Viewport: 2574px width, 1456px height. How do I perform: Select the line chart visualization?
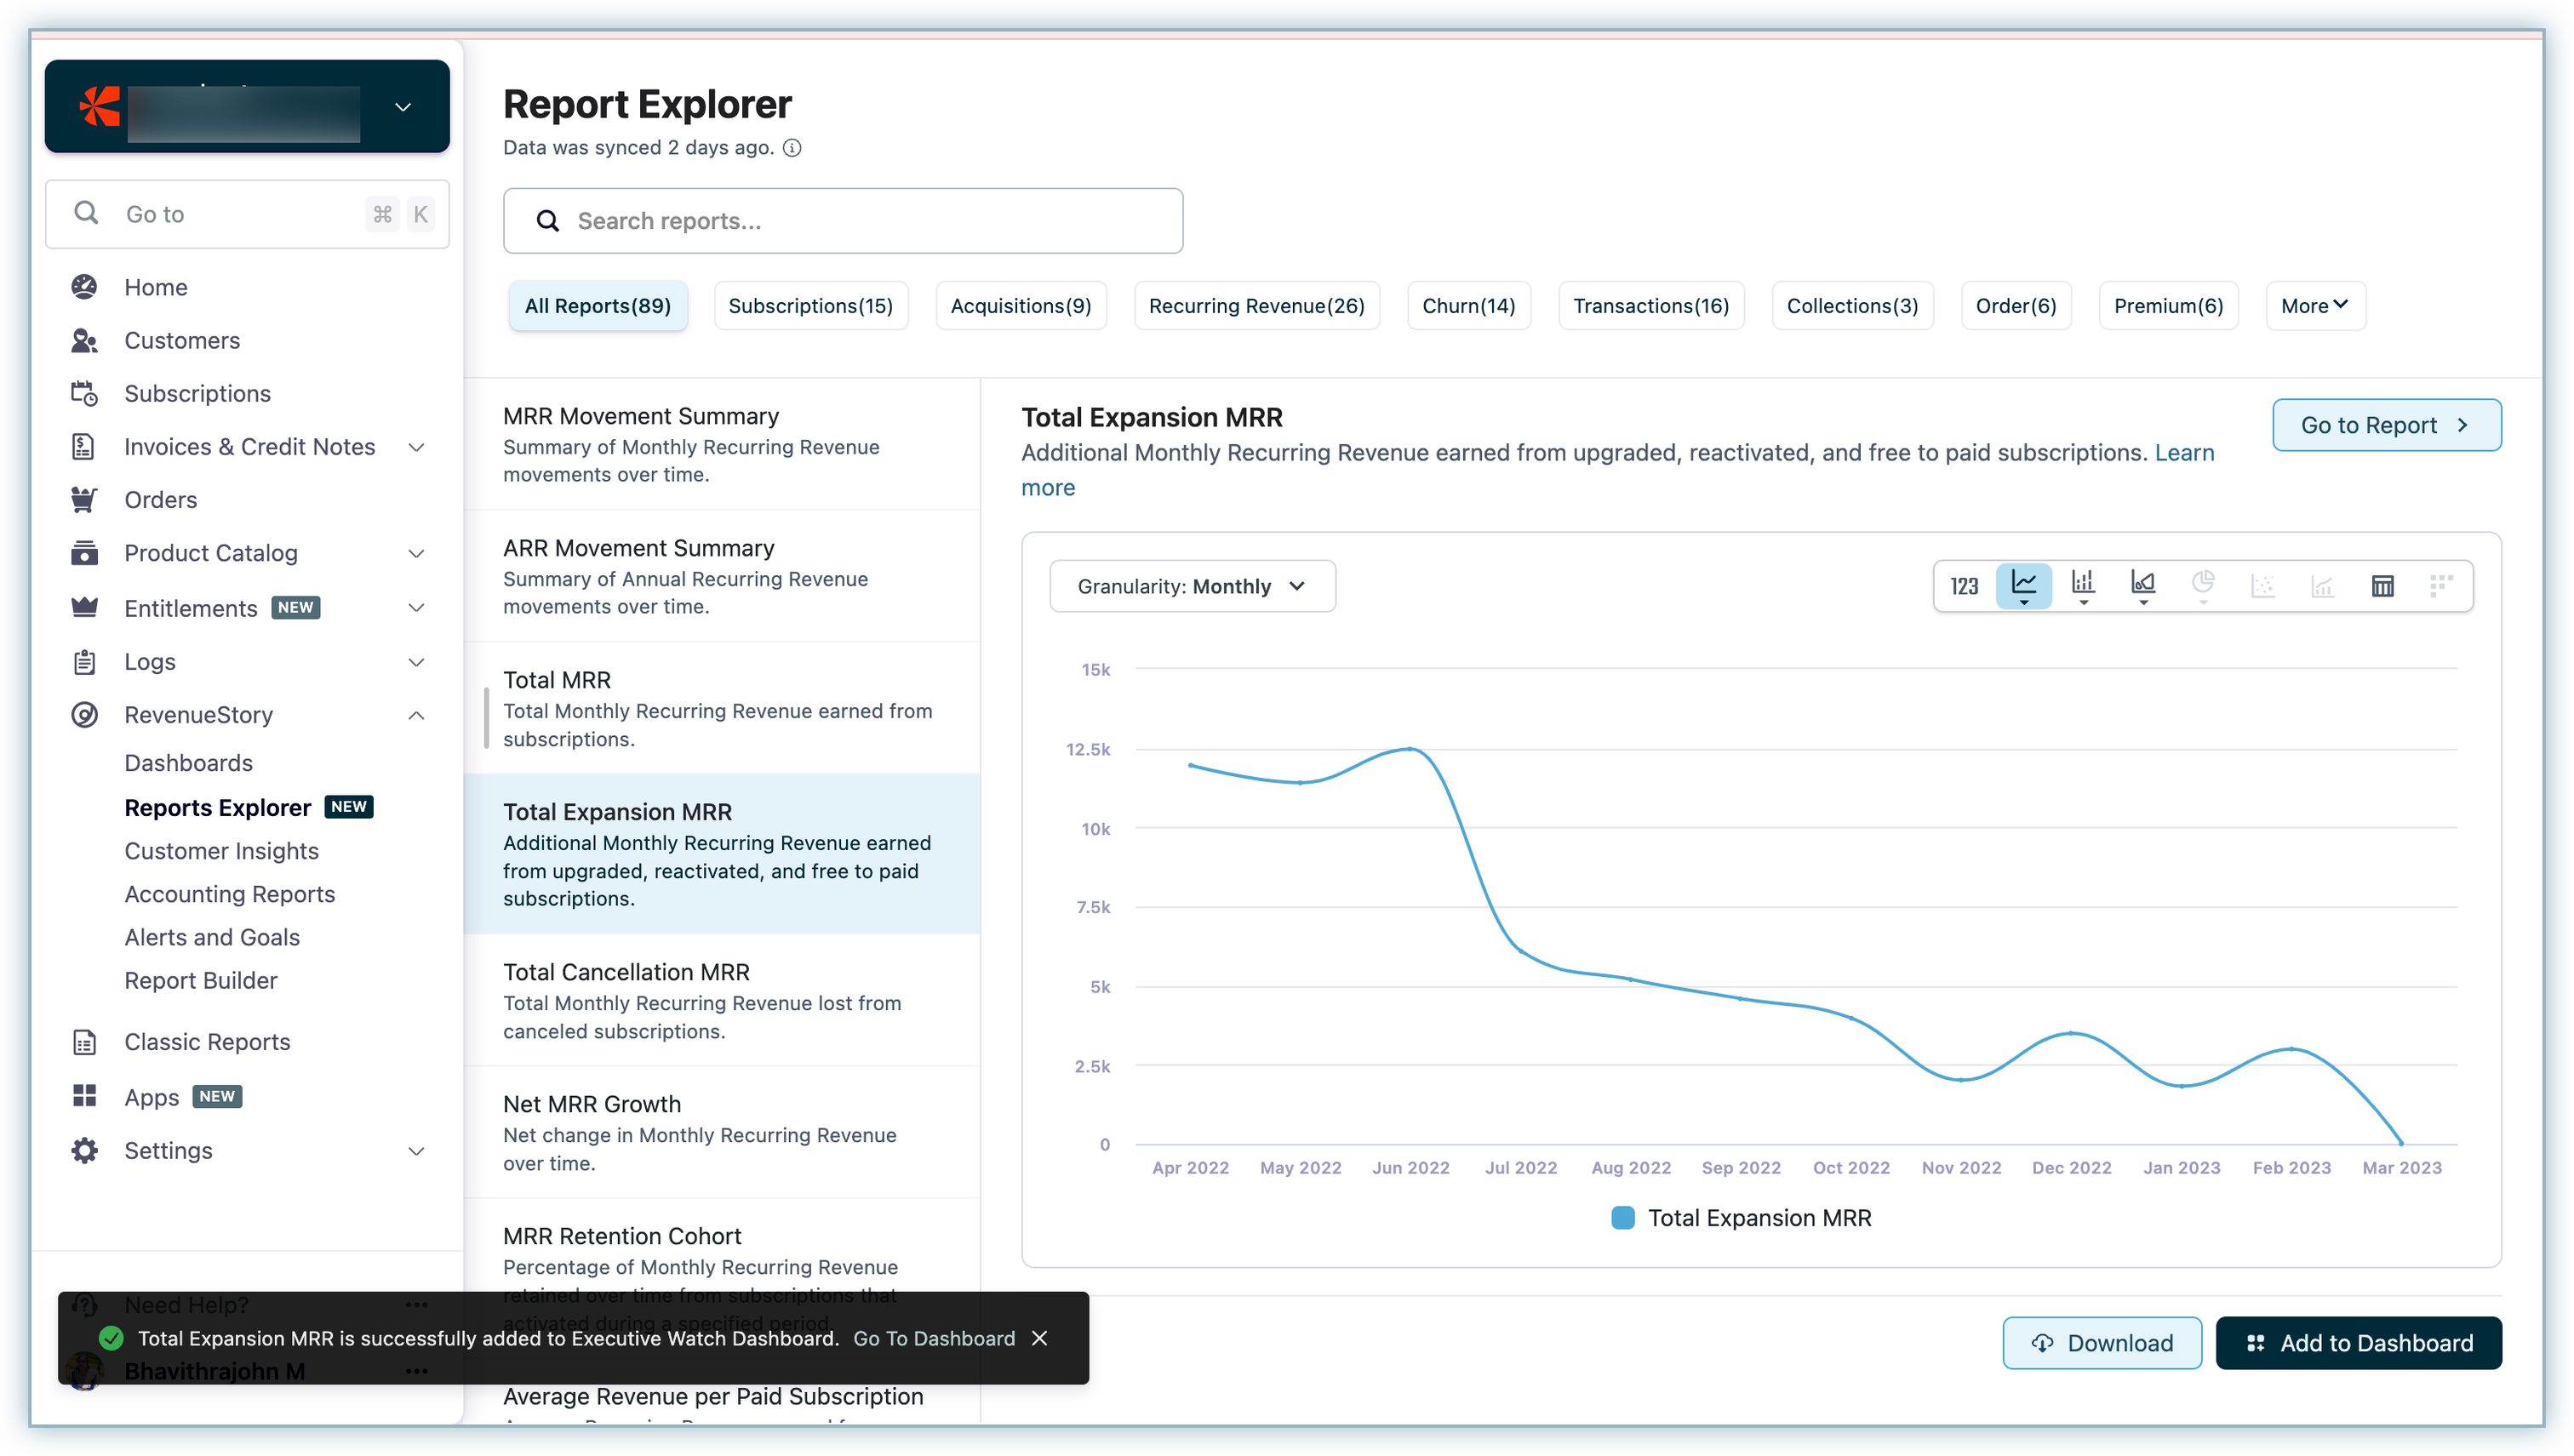(x=2023, y=584)
